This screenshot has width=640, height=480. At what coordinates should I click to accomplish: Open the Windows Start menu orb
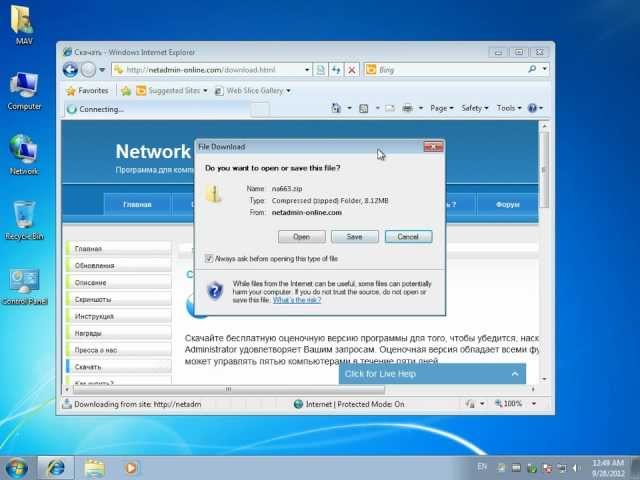(x=16, y=468)
